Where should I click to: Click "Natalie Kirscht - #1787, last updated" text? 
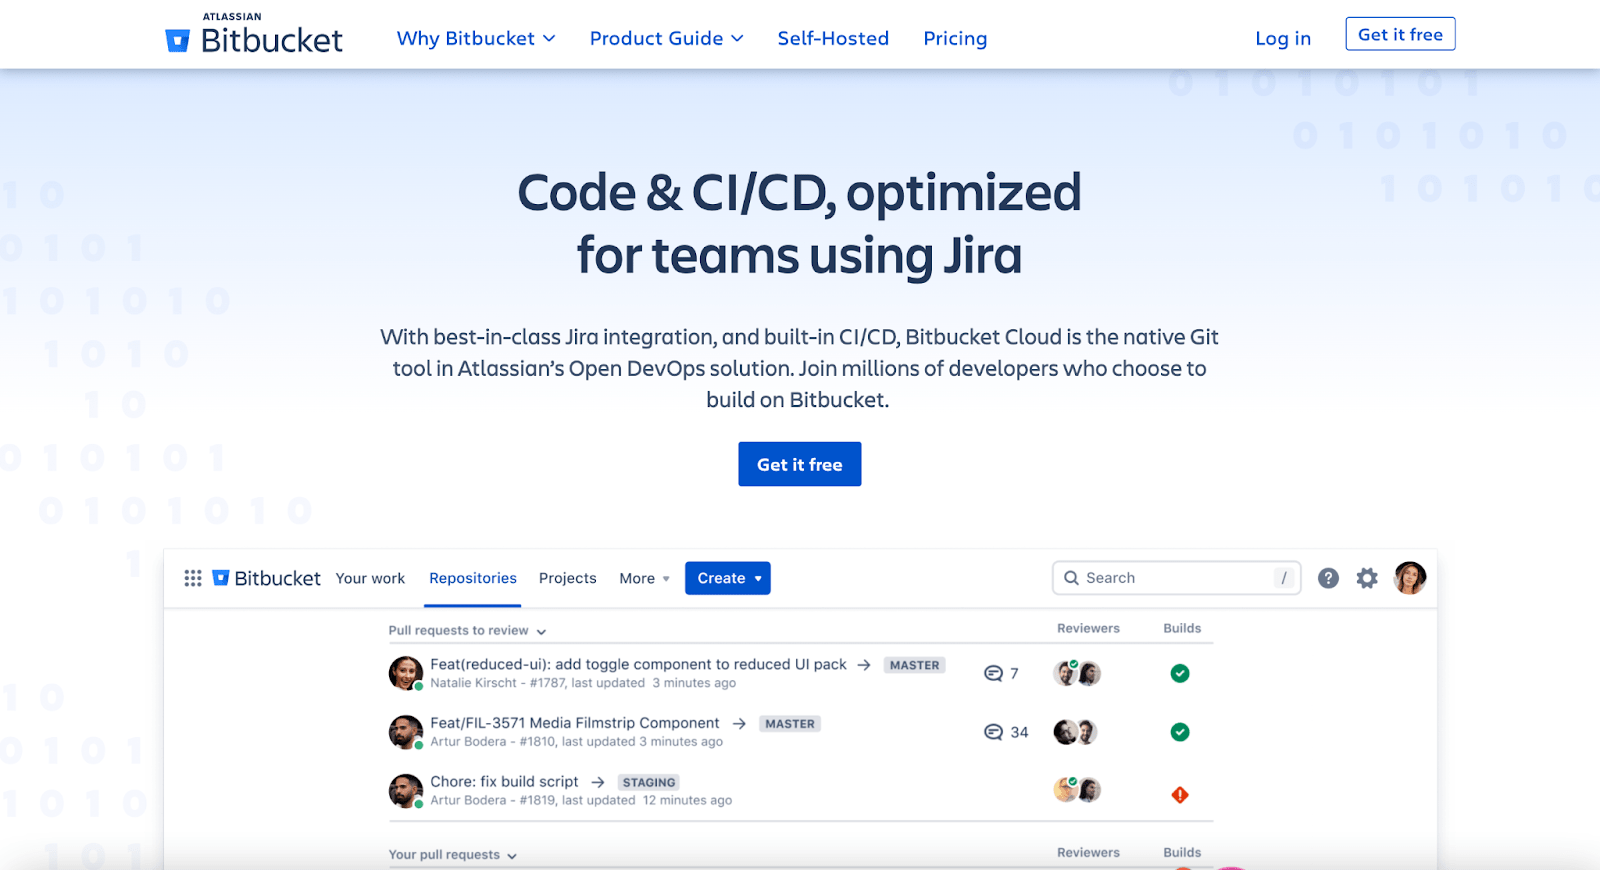tap(538, 683)
